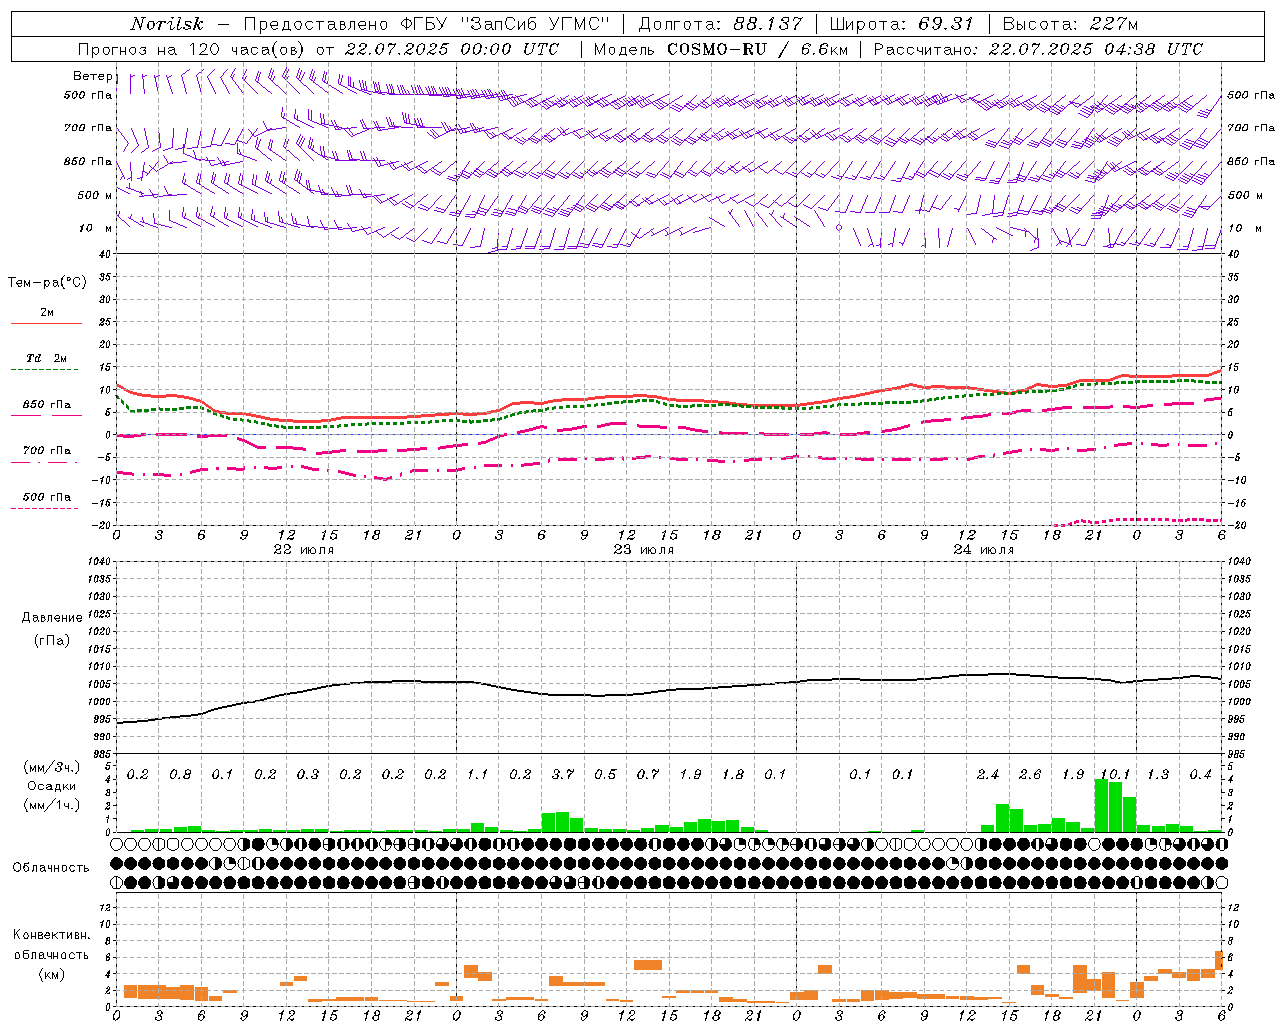Click the pink dotted line sample under legend "500 гПа"
1280x1024 pixels.
tap(44, 509)
